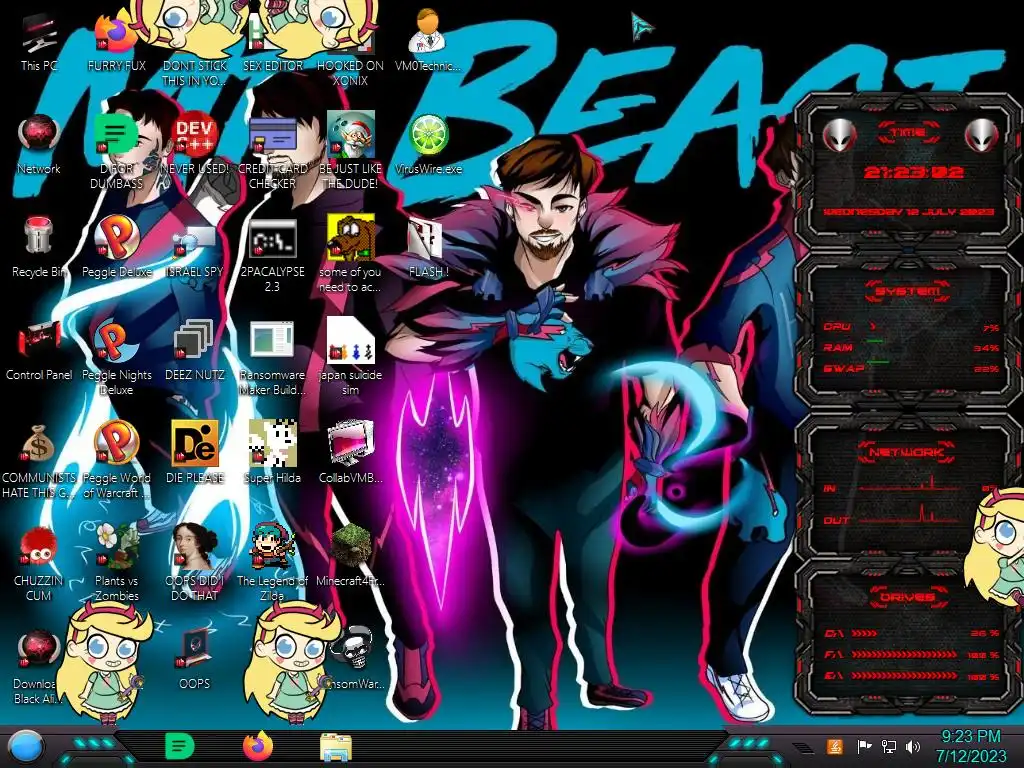
Task: Open the Download Black Ali... icon
Action: [x=39, y=649]
